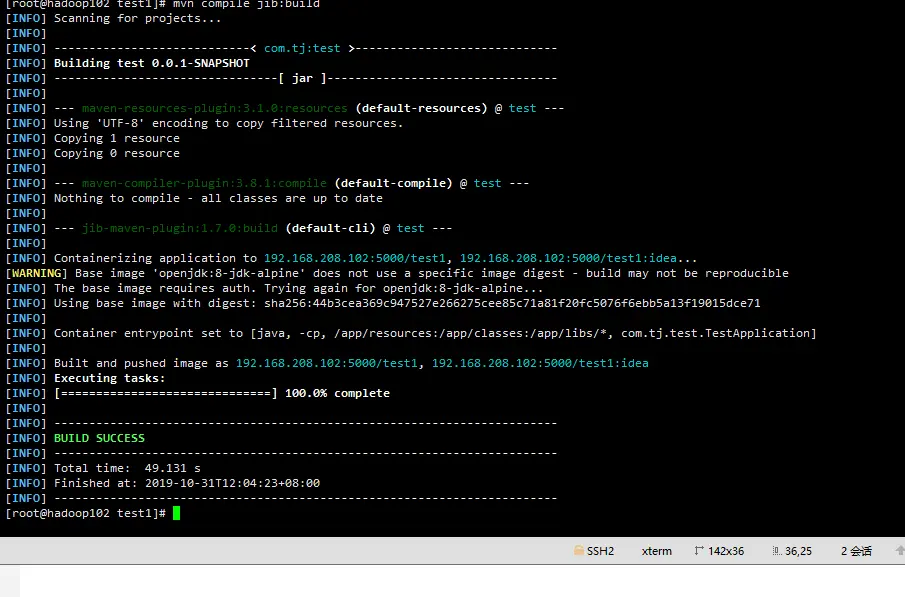Click the maven-resources-plugin:3.1.0:resources text
The image size is (905, 597).
(x=214, y=108)
